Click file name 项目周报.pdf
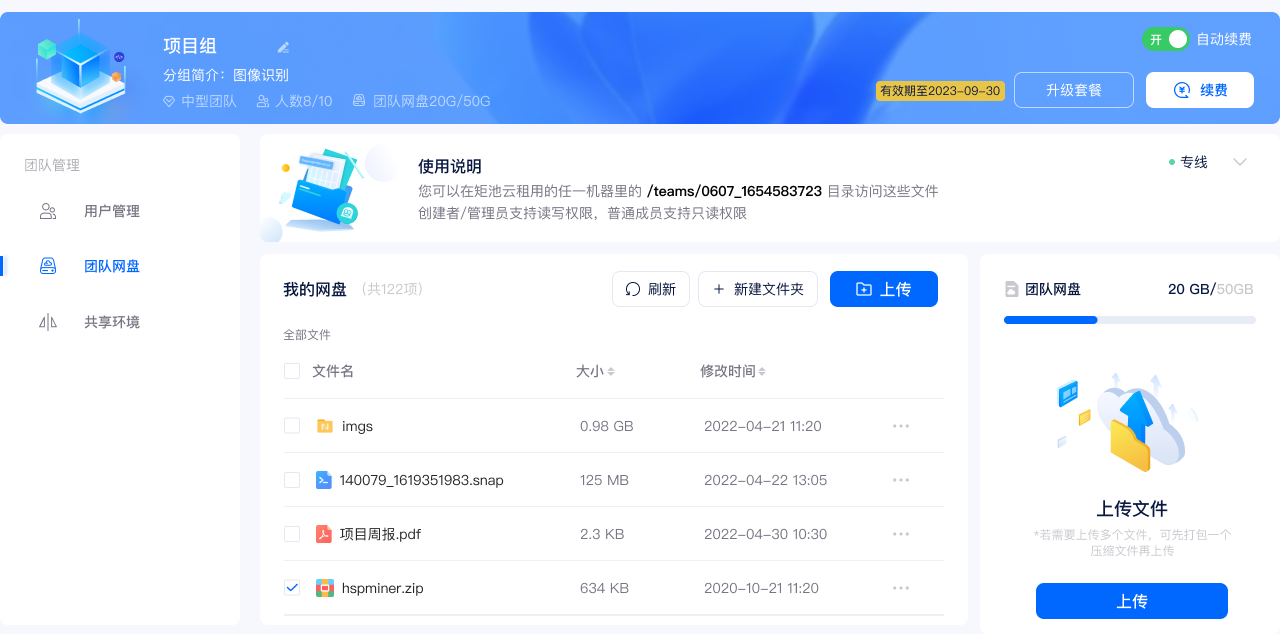 click(x=380, y=534)
